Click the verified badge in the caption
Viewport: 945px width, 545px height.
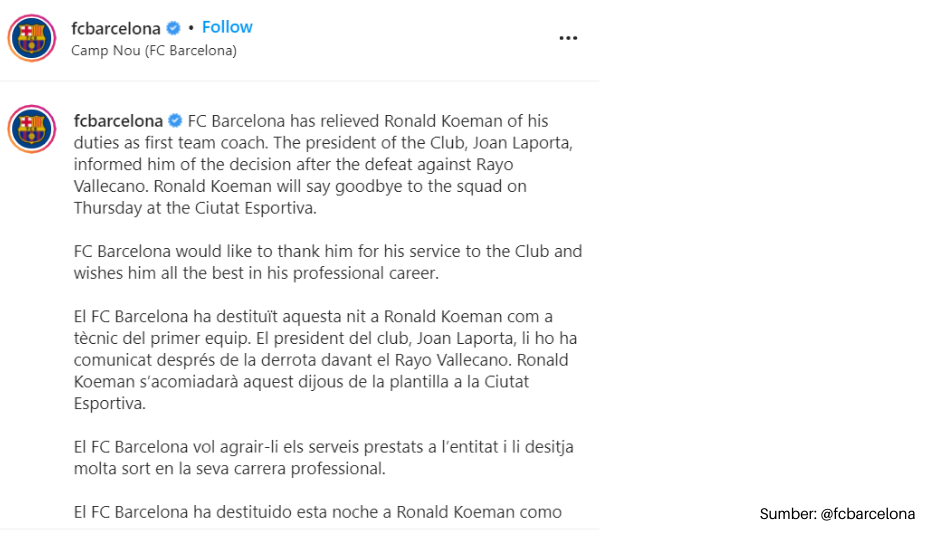(175, 121)
